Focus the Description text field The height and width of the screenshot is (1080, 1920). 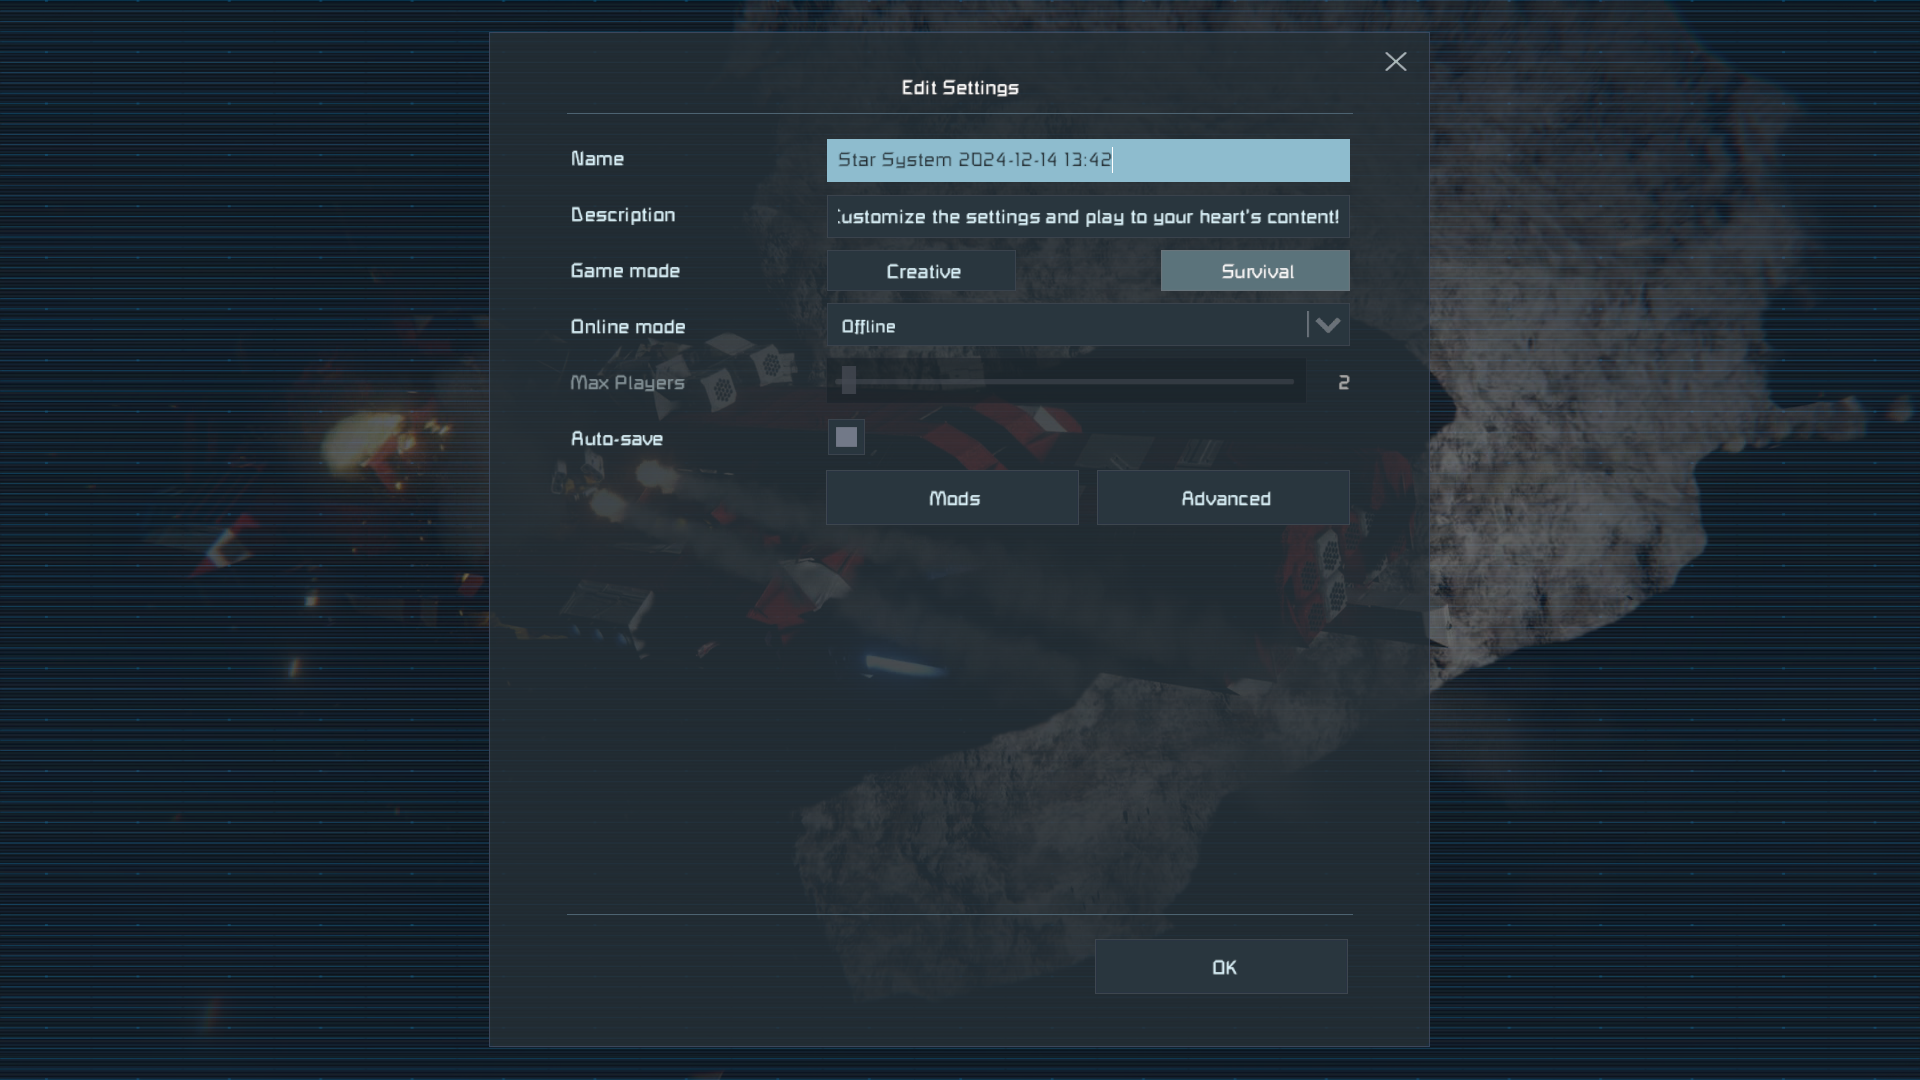point(1088,216)
